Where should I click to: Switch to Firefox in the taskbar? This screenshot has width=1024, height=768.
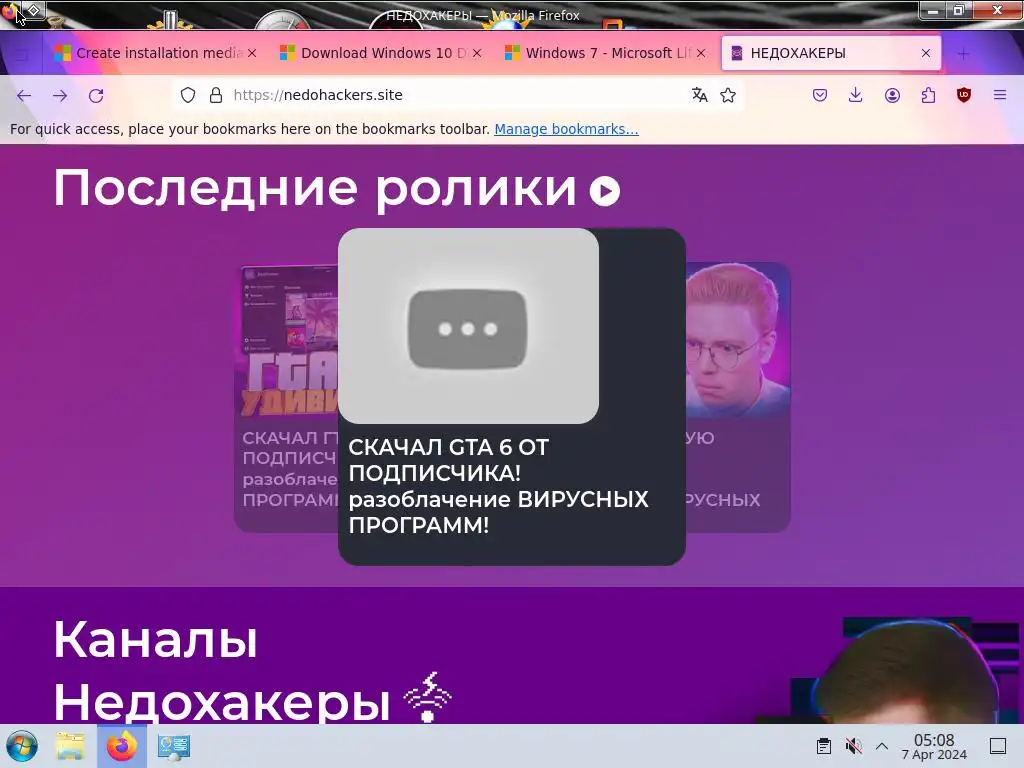click(x=122, y=746)
